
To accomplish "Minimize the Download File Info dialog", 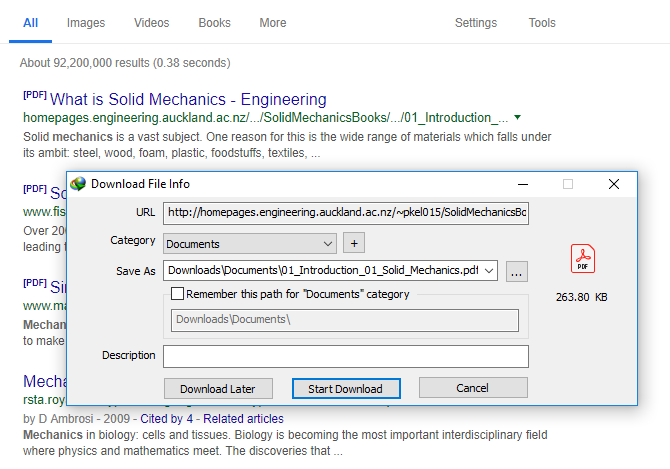I will tap(522, 184).
